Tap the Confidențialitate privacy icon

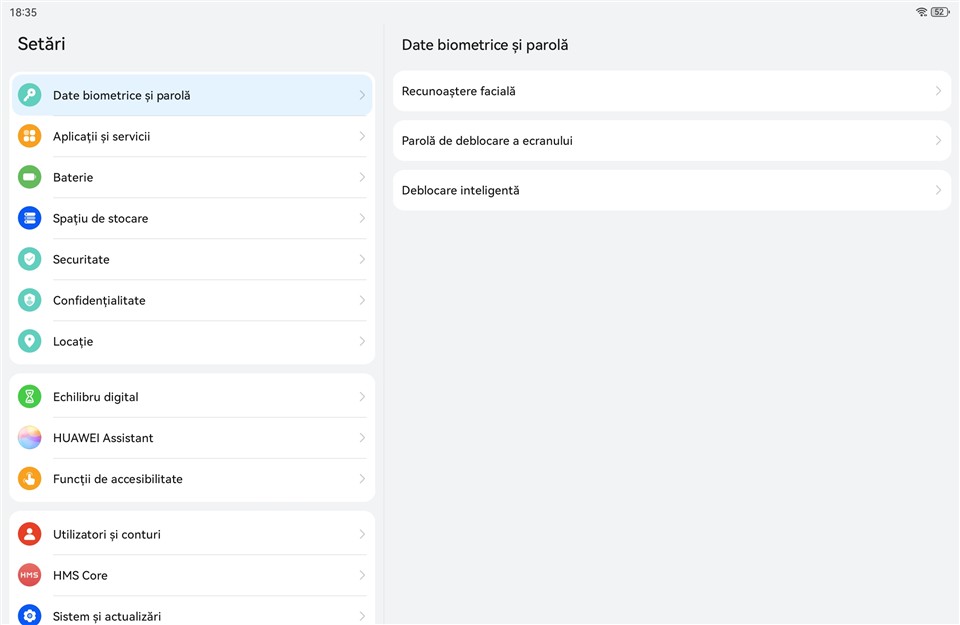coord(30,300)
